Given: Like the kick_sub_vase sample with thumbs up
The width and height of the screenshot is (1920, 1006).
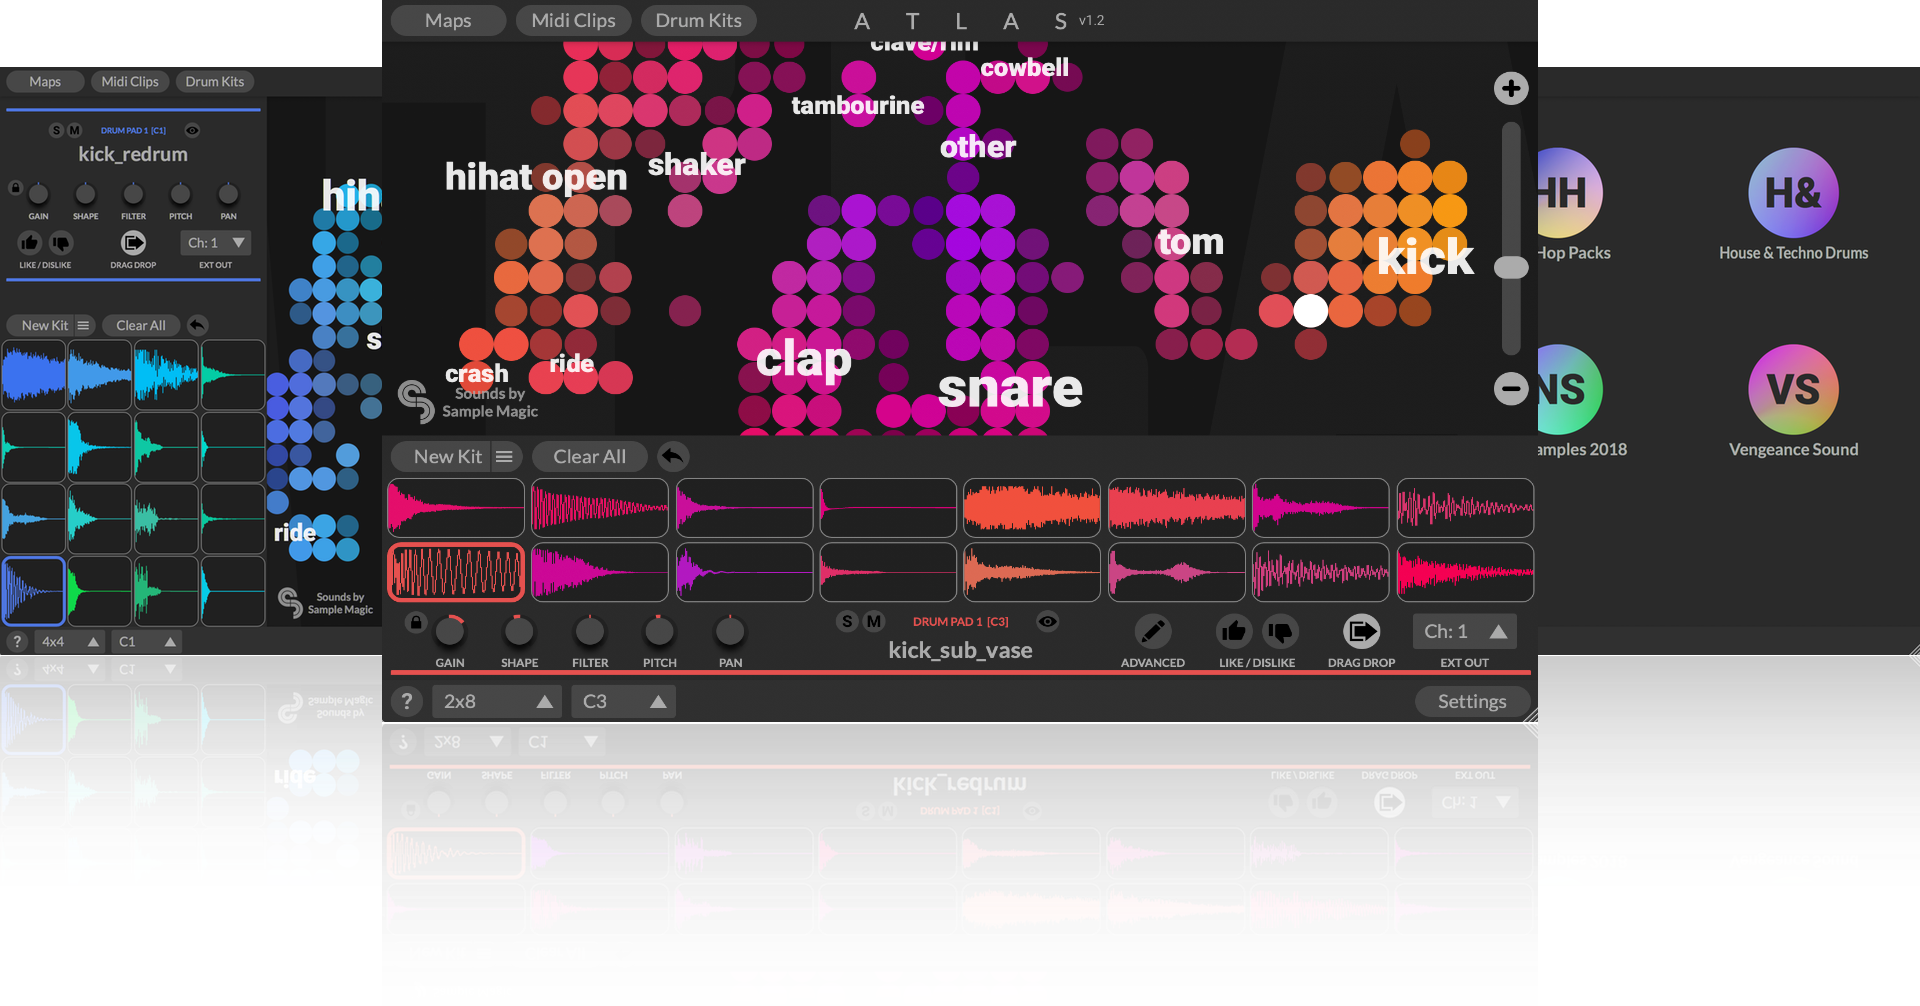Looking at the screenshot, I should pos(1234,631).
